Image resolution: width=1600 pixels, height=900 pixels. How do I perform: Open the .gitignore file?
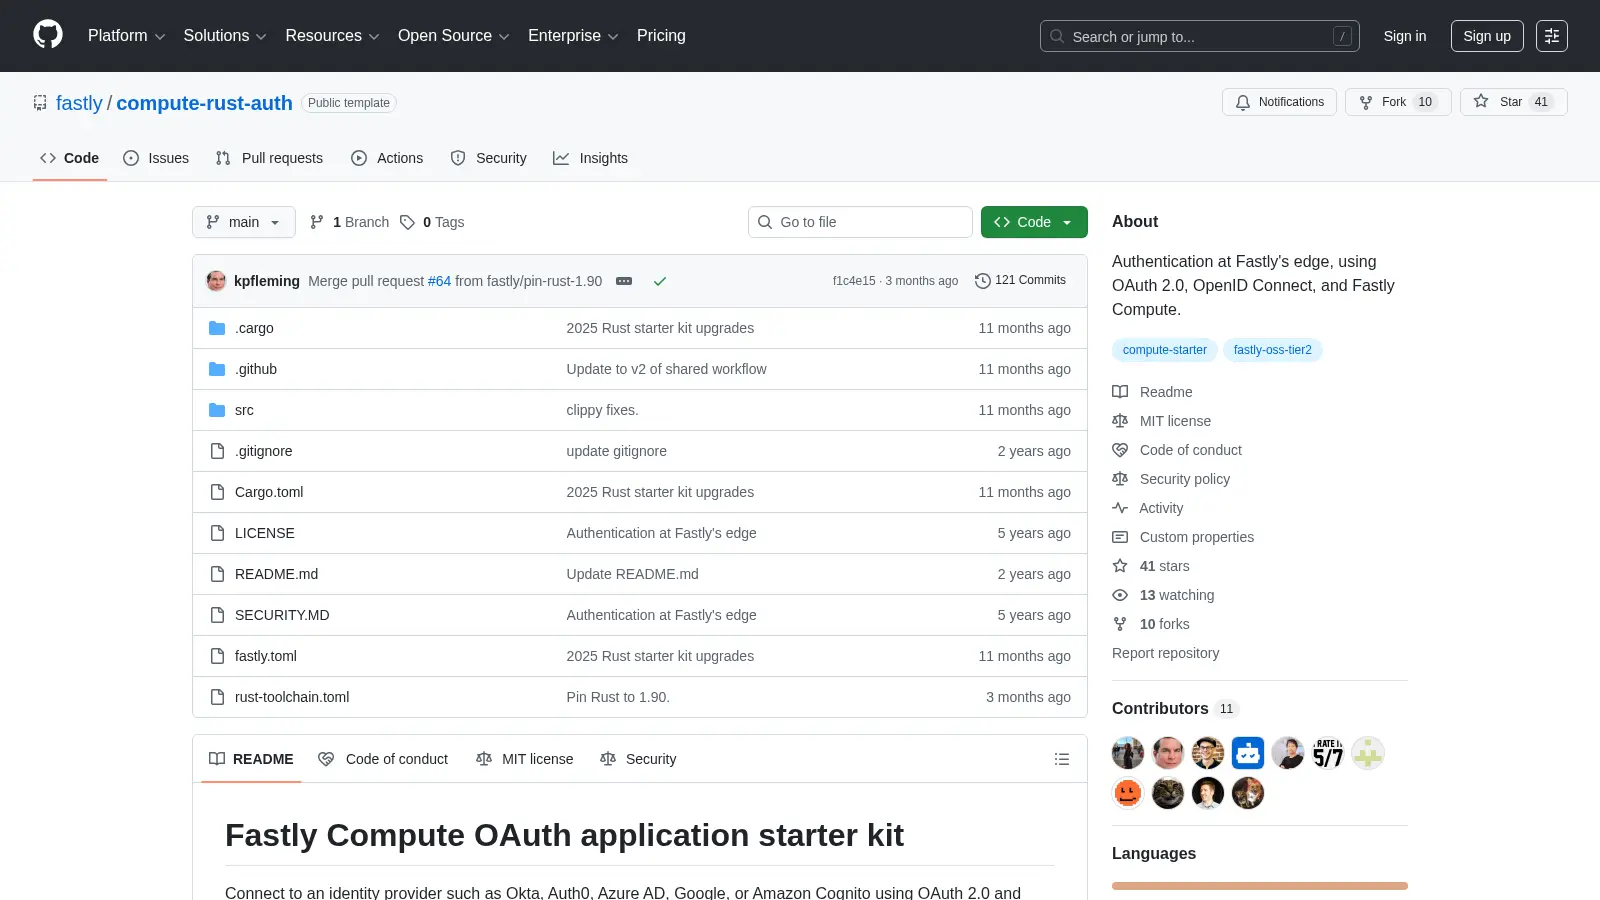263,451
